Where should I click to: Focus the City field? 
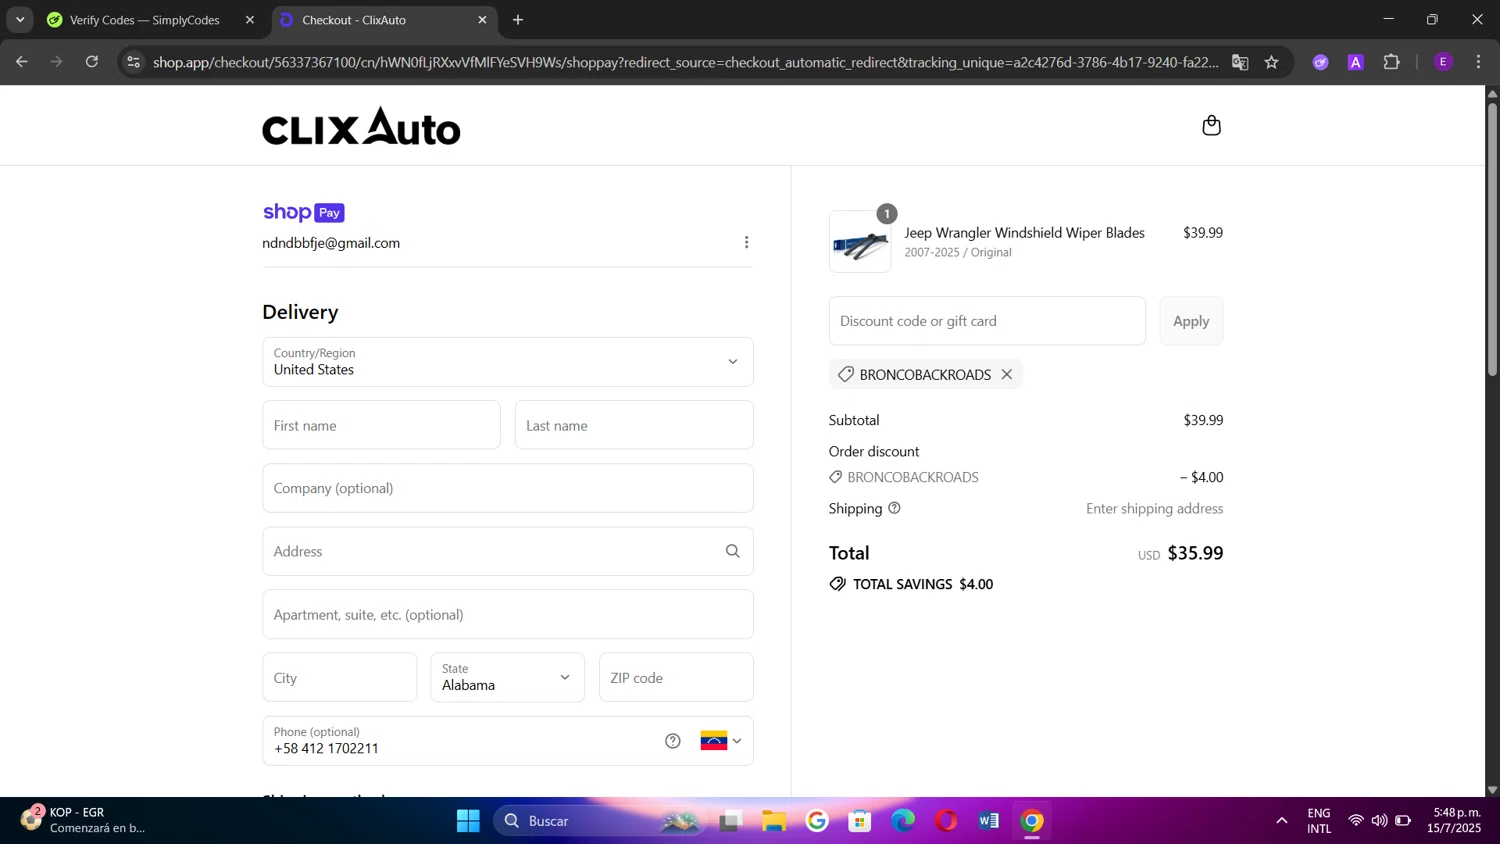pos(339,677)
